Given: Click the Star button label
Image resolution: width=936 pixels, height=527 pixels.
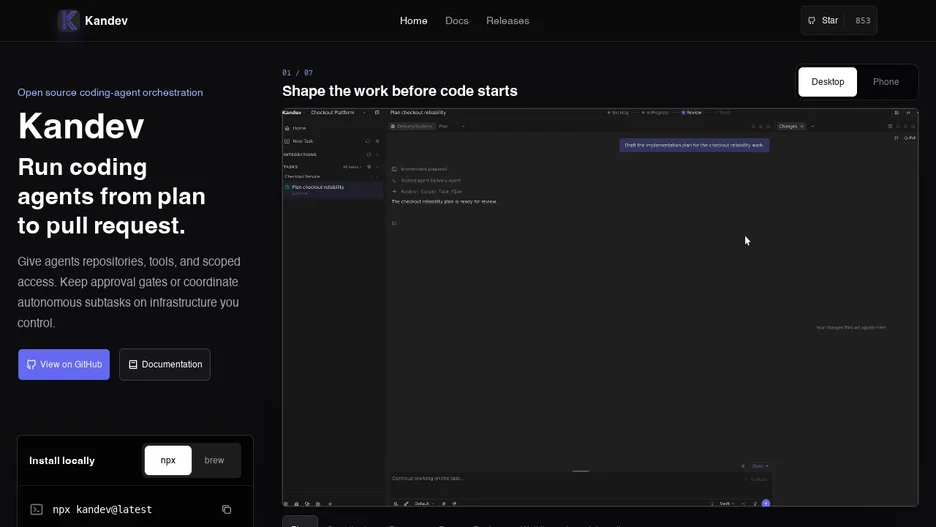Looking at the screenshot, I should 830,20.
